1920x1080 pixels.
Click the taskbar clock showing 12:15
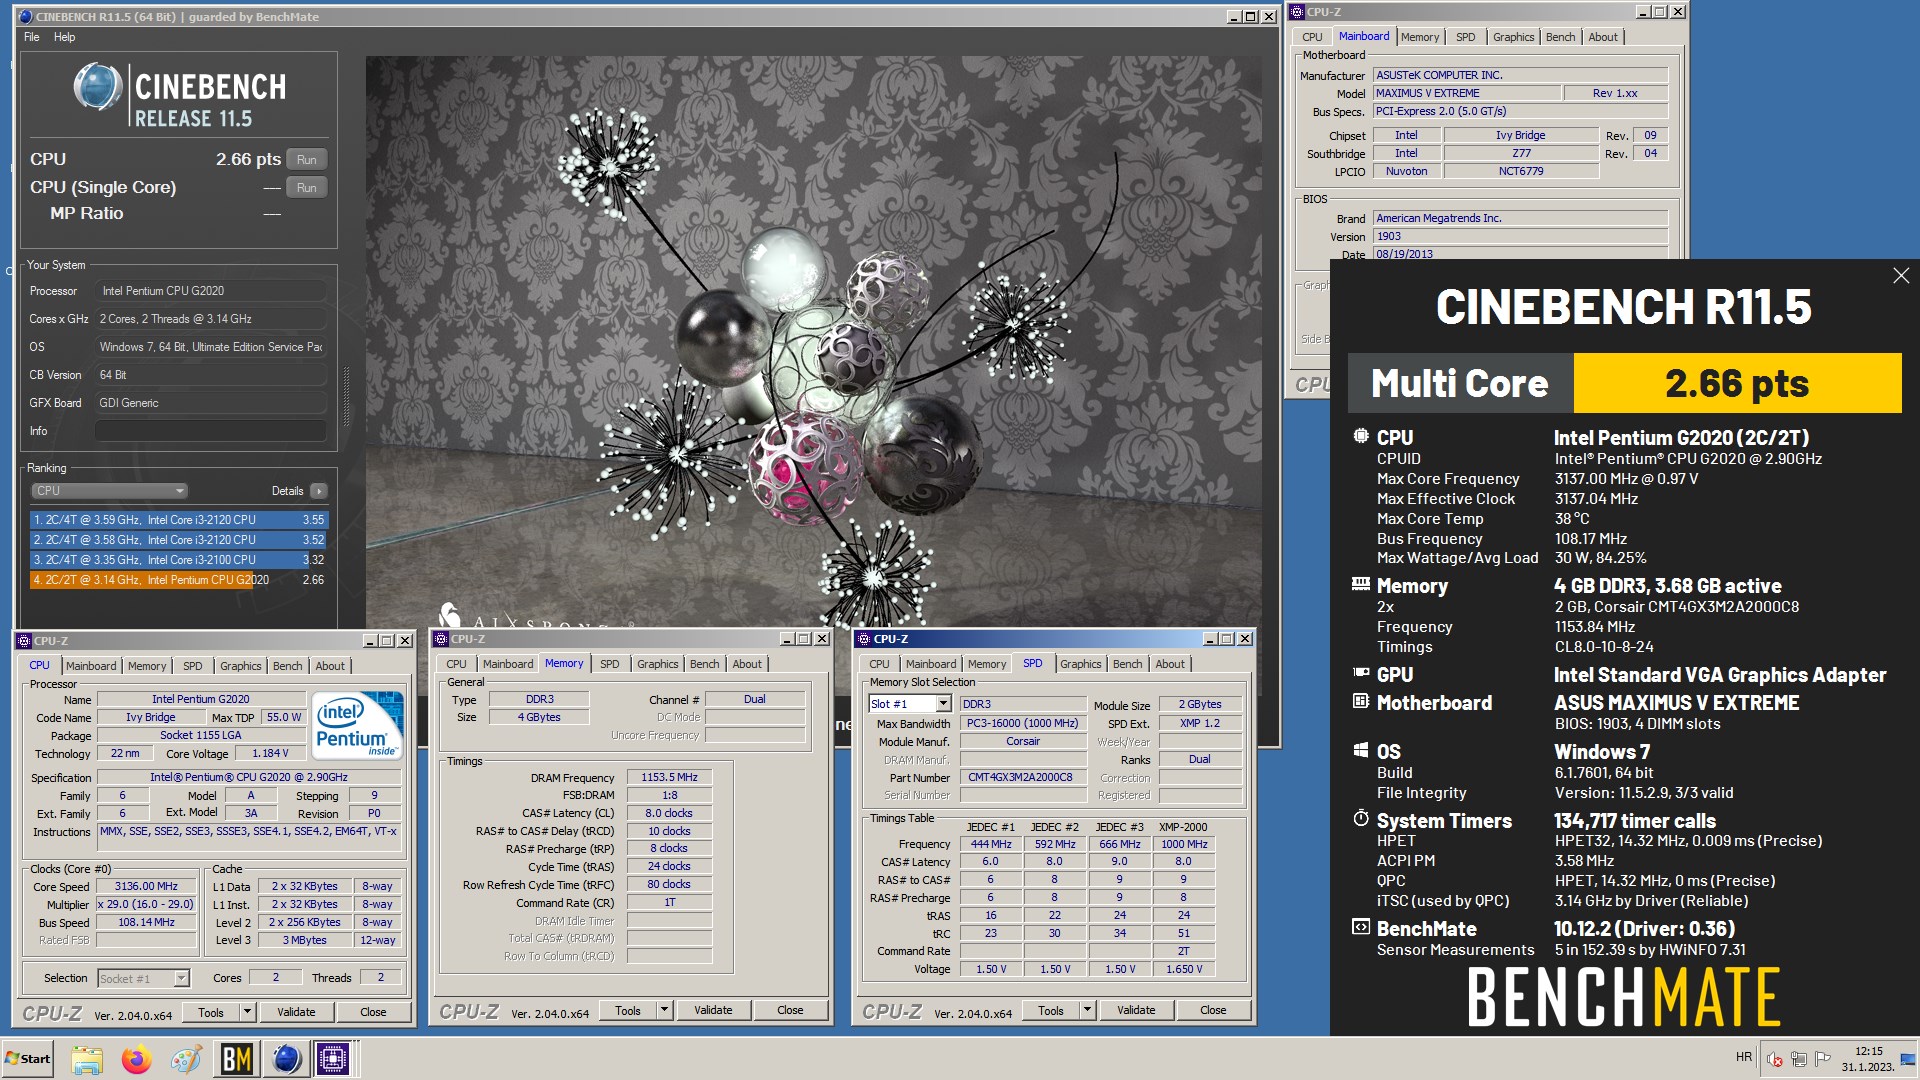coord(1868,1059)
